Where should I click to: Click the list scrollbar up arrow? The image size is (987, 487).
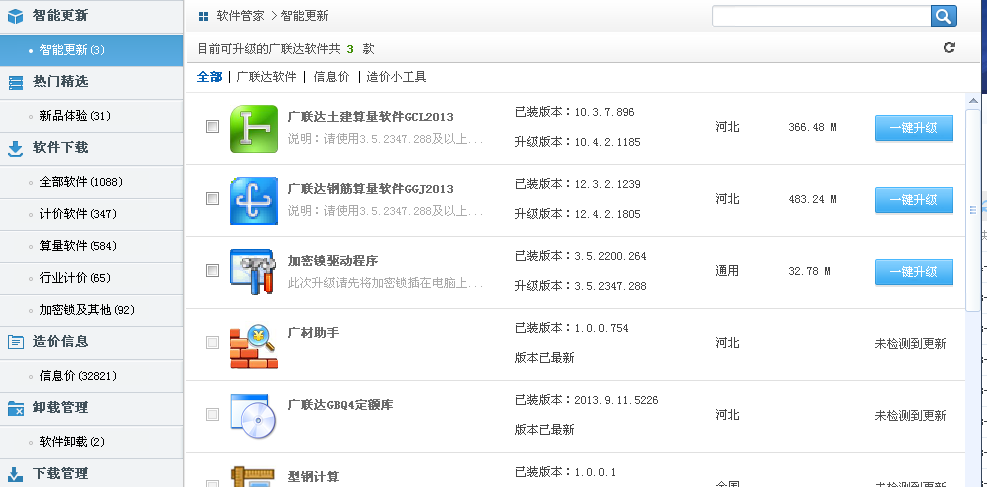click(973, 100)
